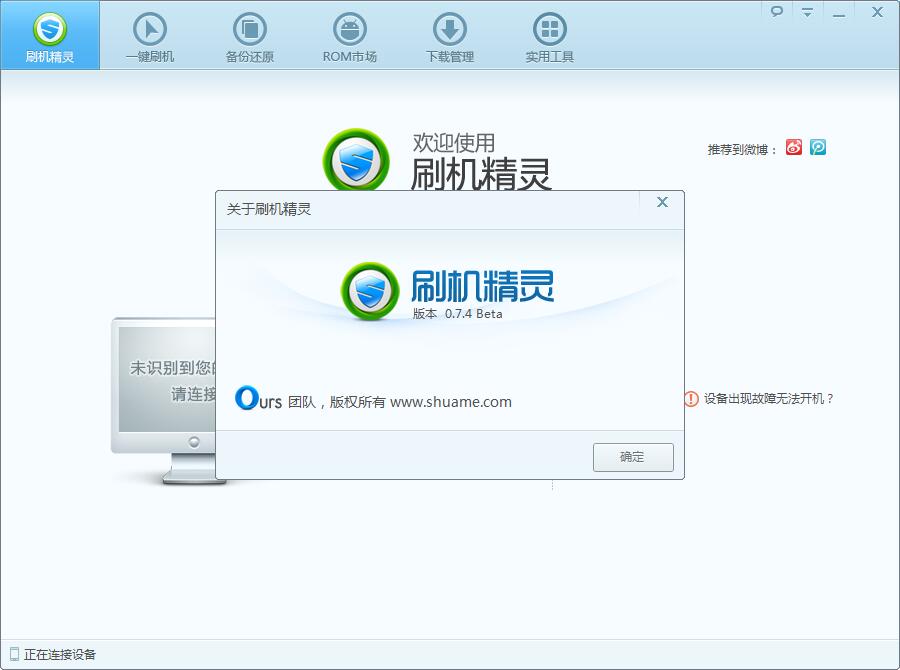Open the title bar dropdown menu arrow
Viewport: 900px width, 670px height.
807,11
